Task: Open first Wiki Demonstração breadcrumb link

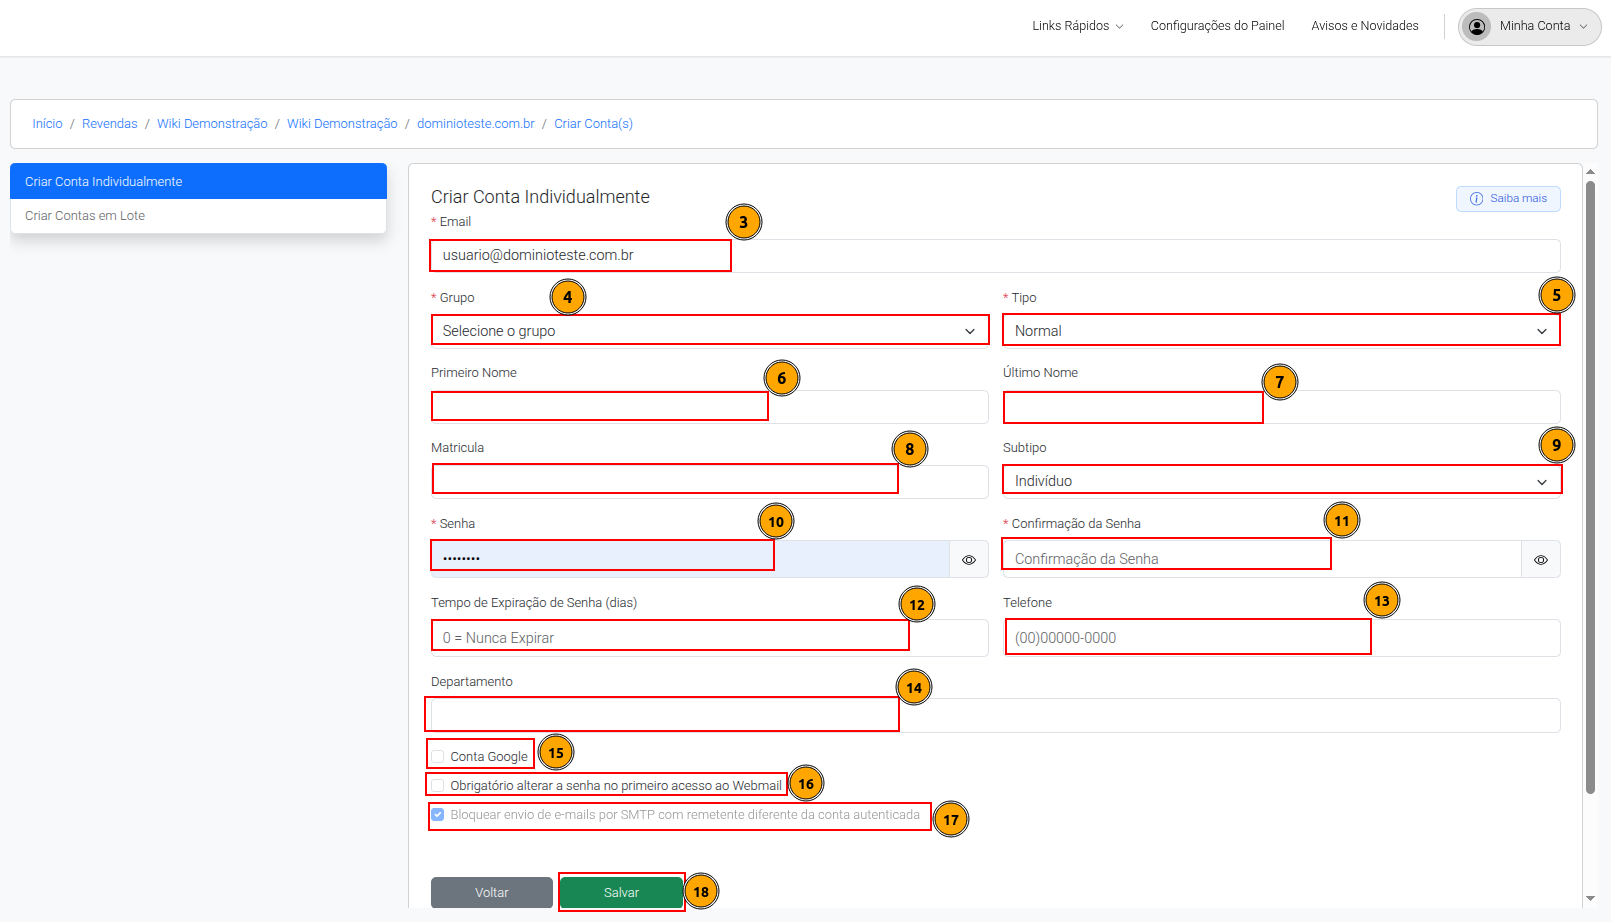Action: (x=212, y=124)
